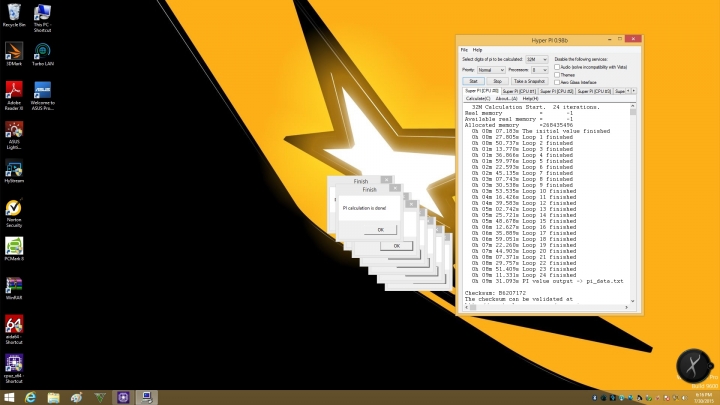
Task: Switch to Hyper PI taskbar window
Action: pos(146,397)
